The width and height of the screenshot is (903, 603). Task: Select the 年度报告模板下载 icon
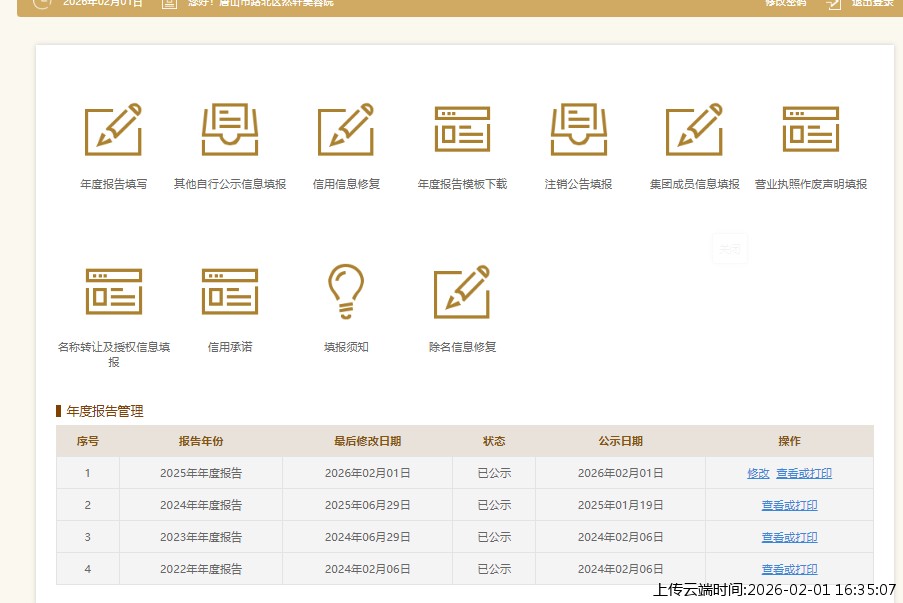click(462, 130)
